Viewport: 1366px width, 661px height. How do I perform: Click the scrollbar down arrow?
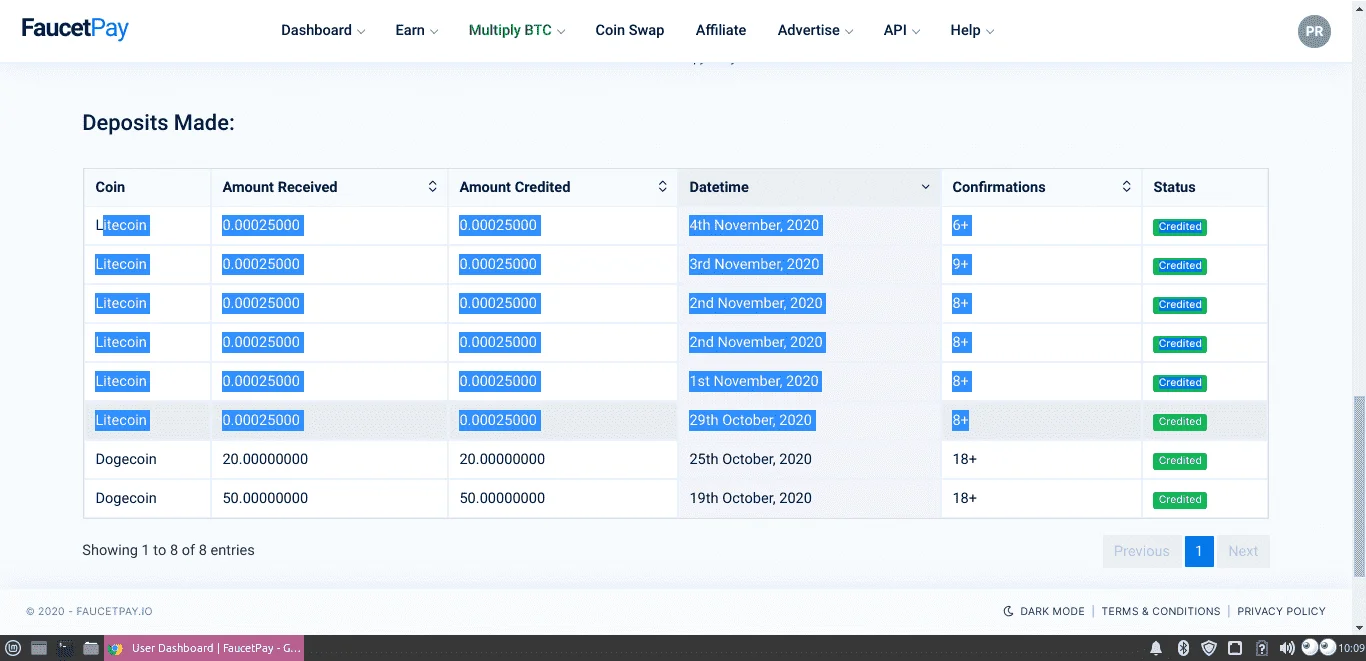(1359, 628)
